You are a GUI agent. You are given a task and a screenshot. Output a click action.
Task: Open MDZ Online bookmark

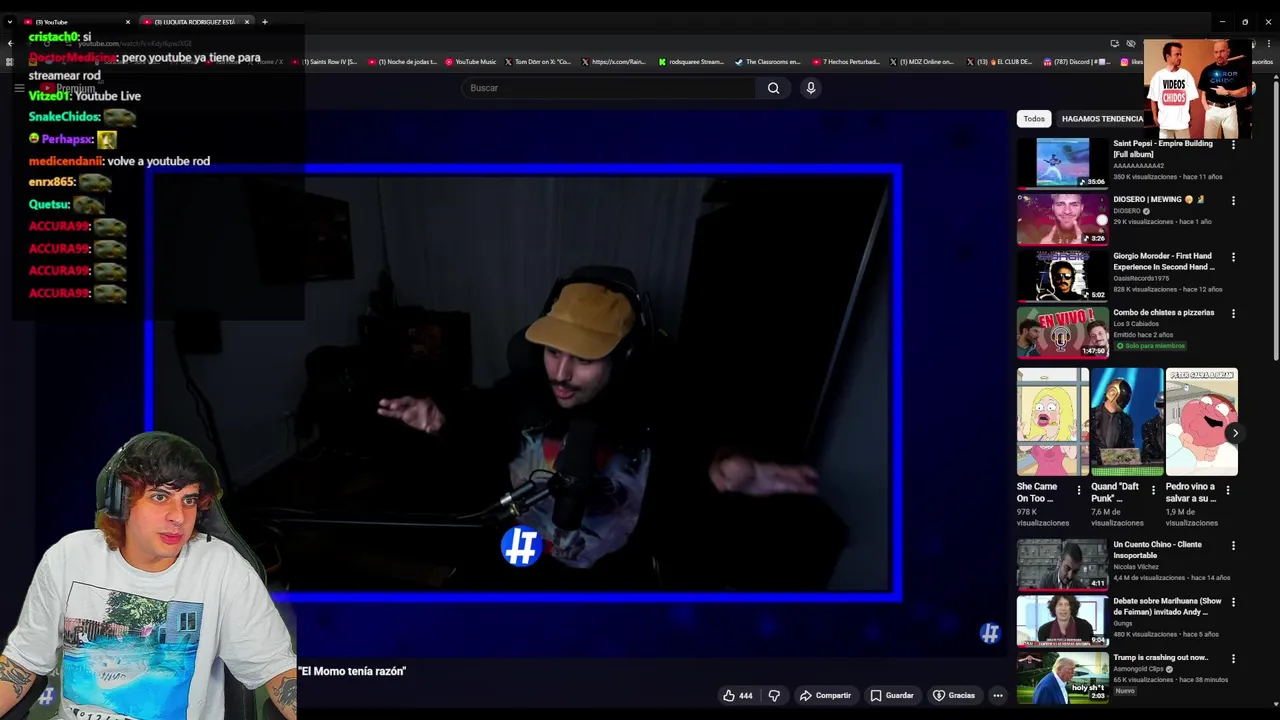pos(922,62)
